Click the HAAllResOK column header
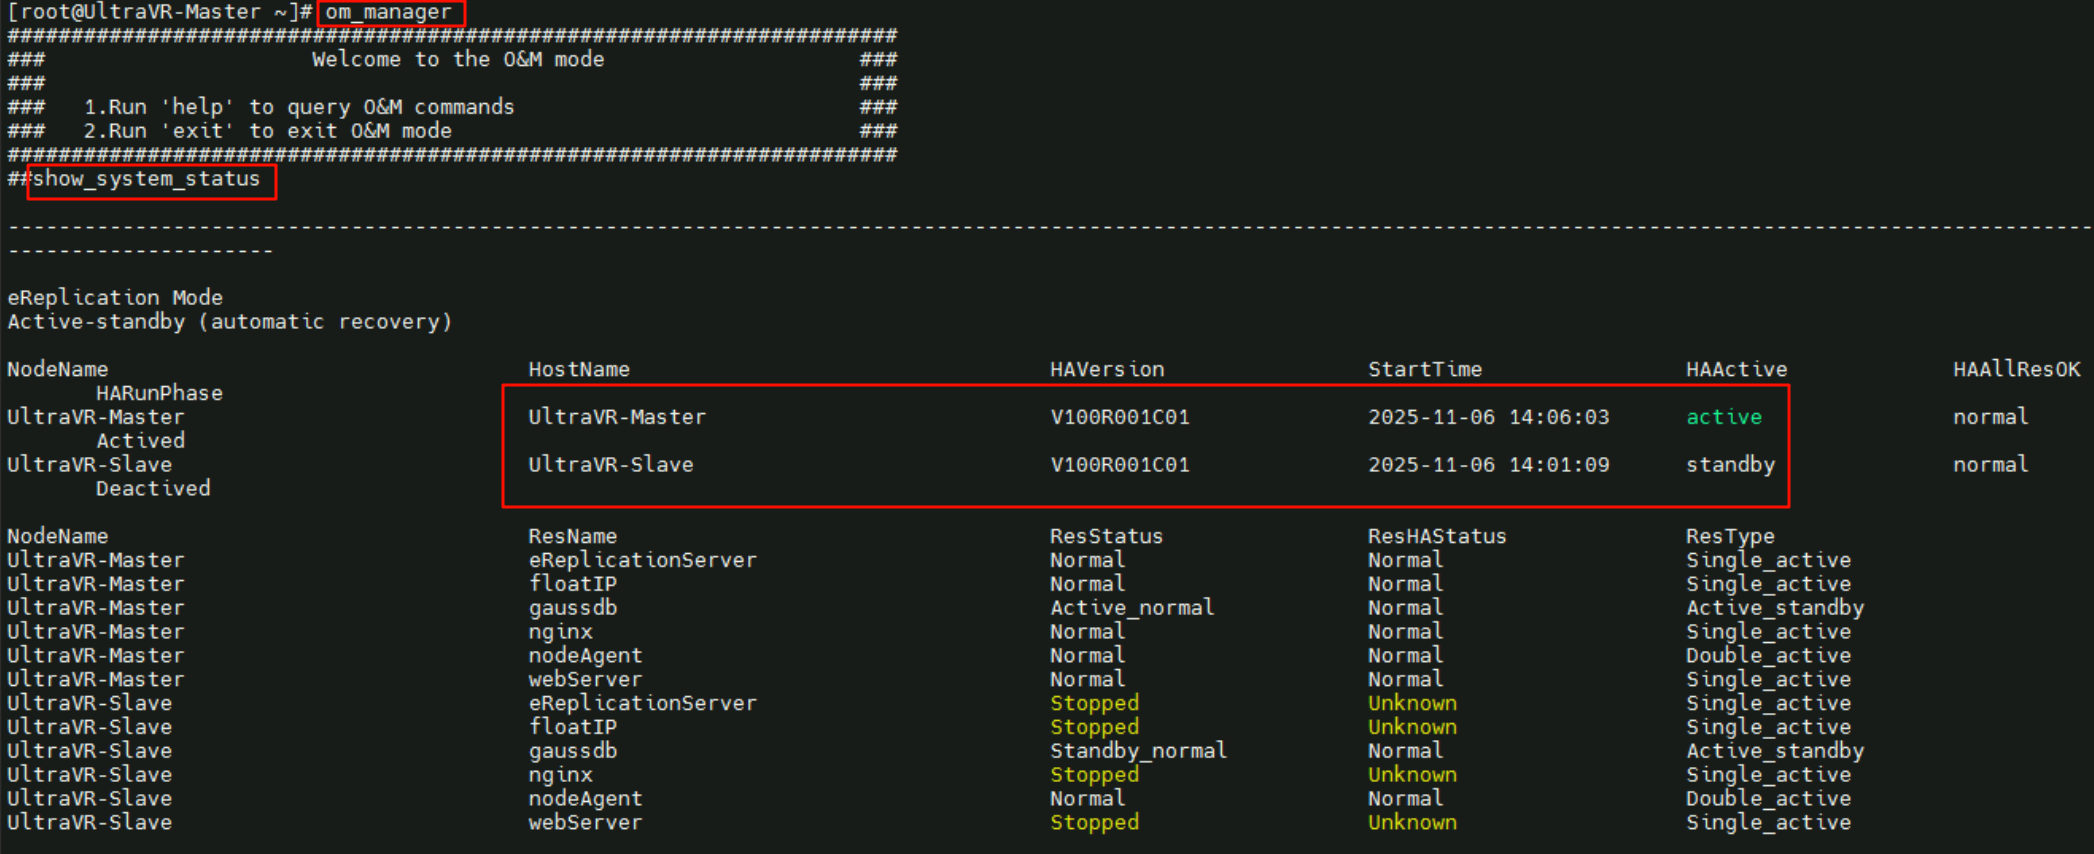The height and width of the screenshot is (854, 2094). pyautogui.click(x=2016, y=369)
